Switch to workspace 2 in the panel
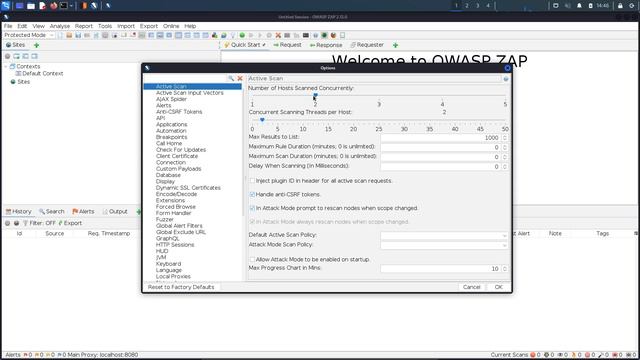This screenshot has width=640, height=360. pyautogui.click(x=467, y=6)
